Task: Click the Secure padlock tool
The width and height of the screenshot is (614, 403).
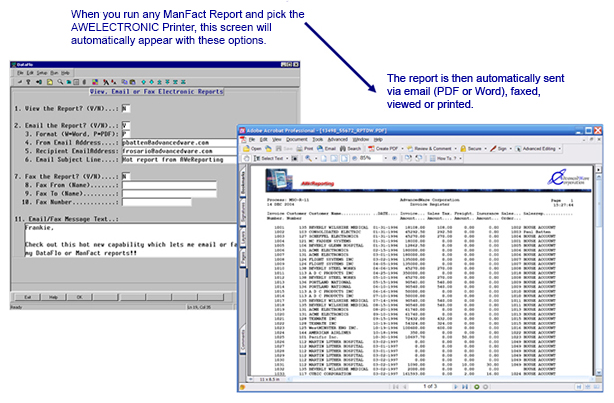Action: (x=471, y=148)
